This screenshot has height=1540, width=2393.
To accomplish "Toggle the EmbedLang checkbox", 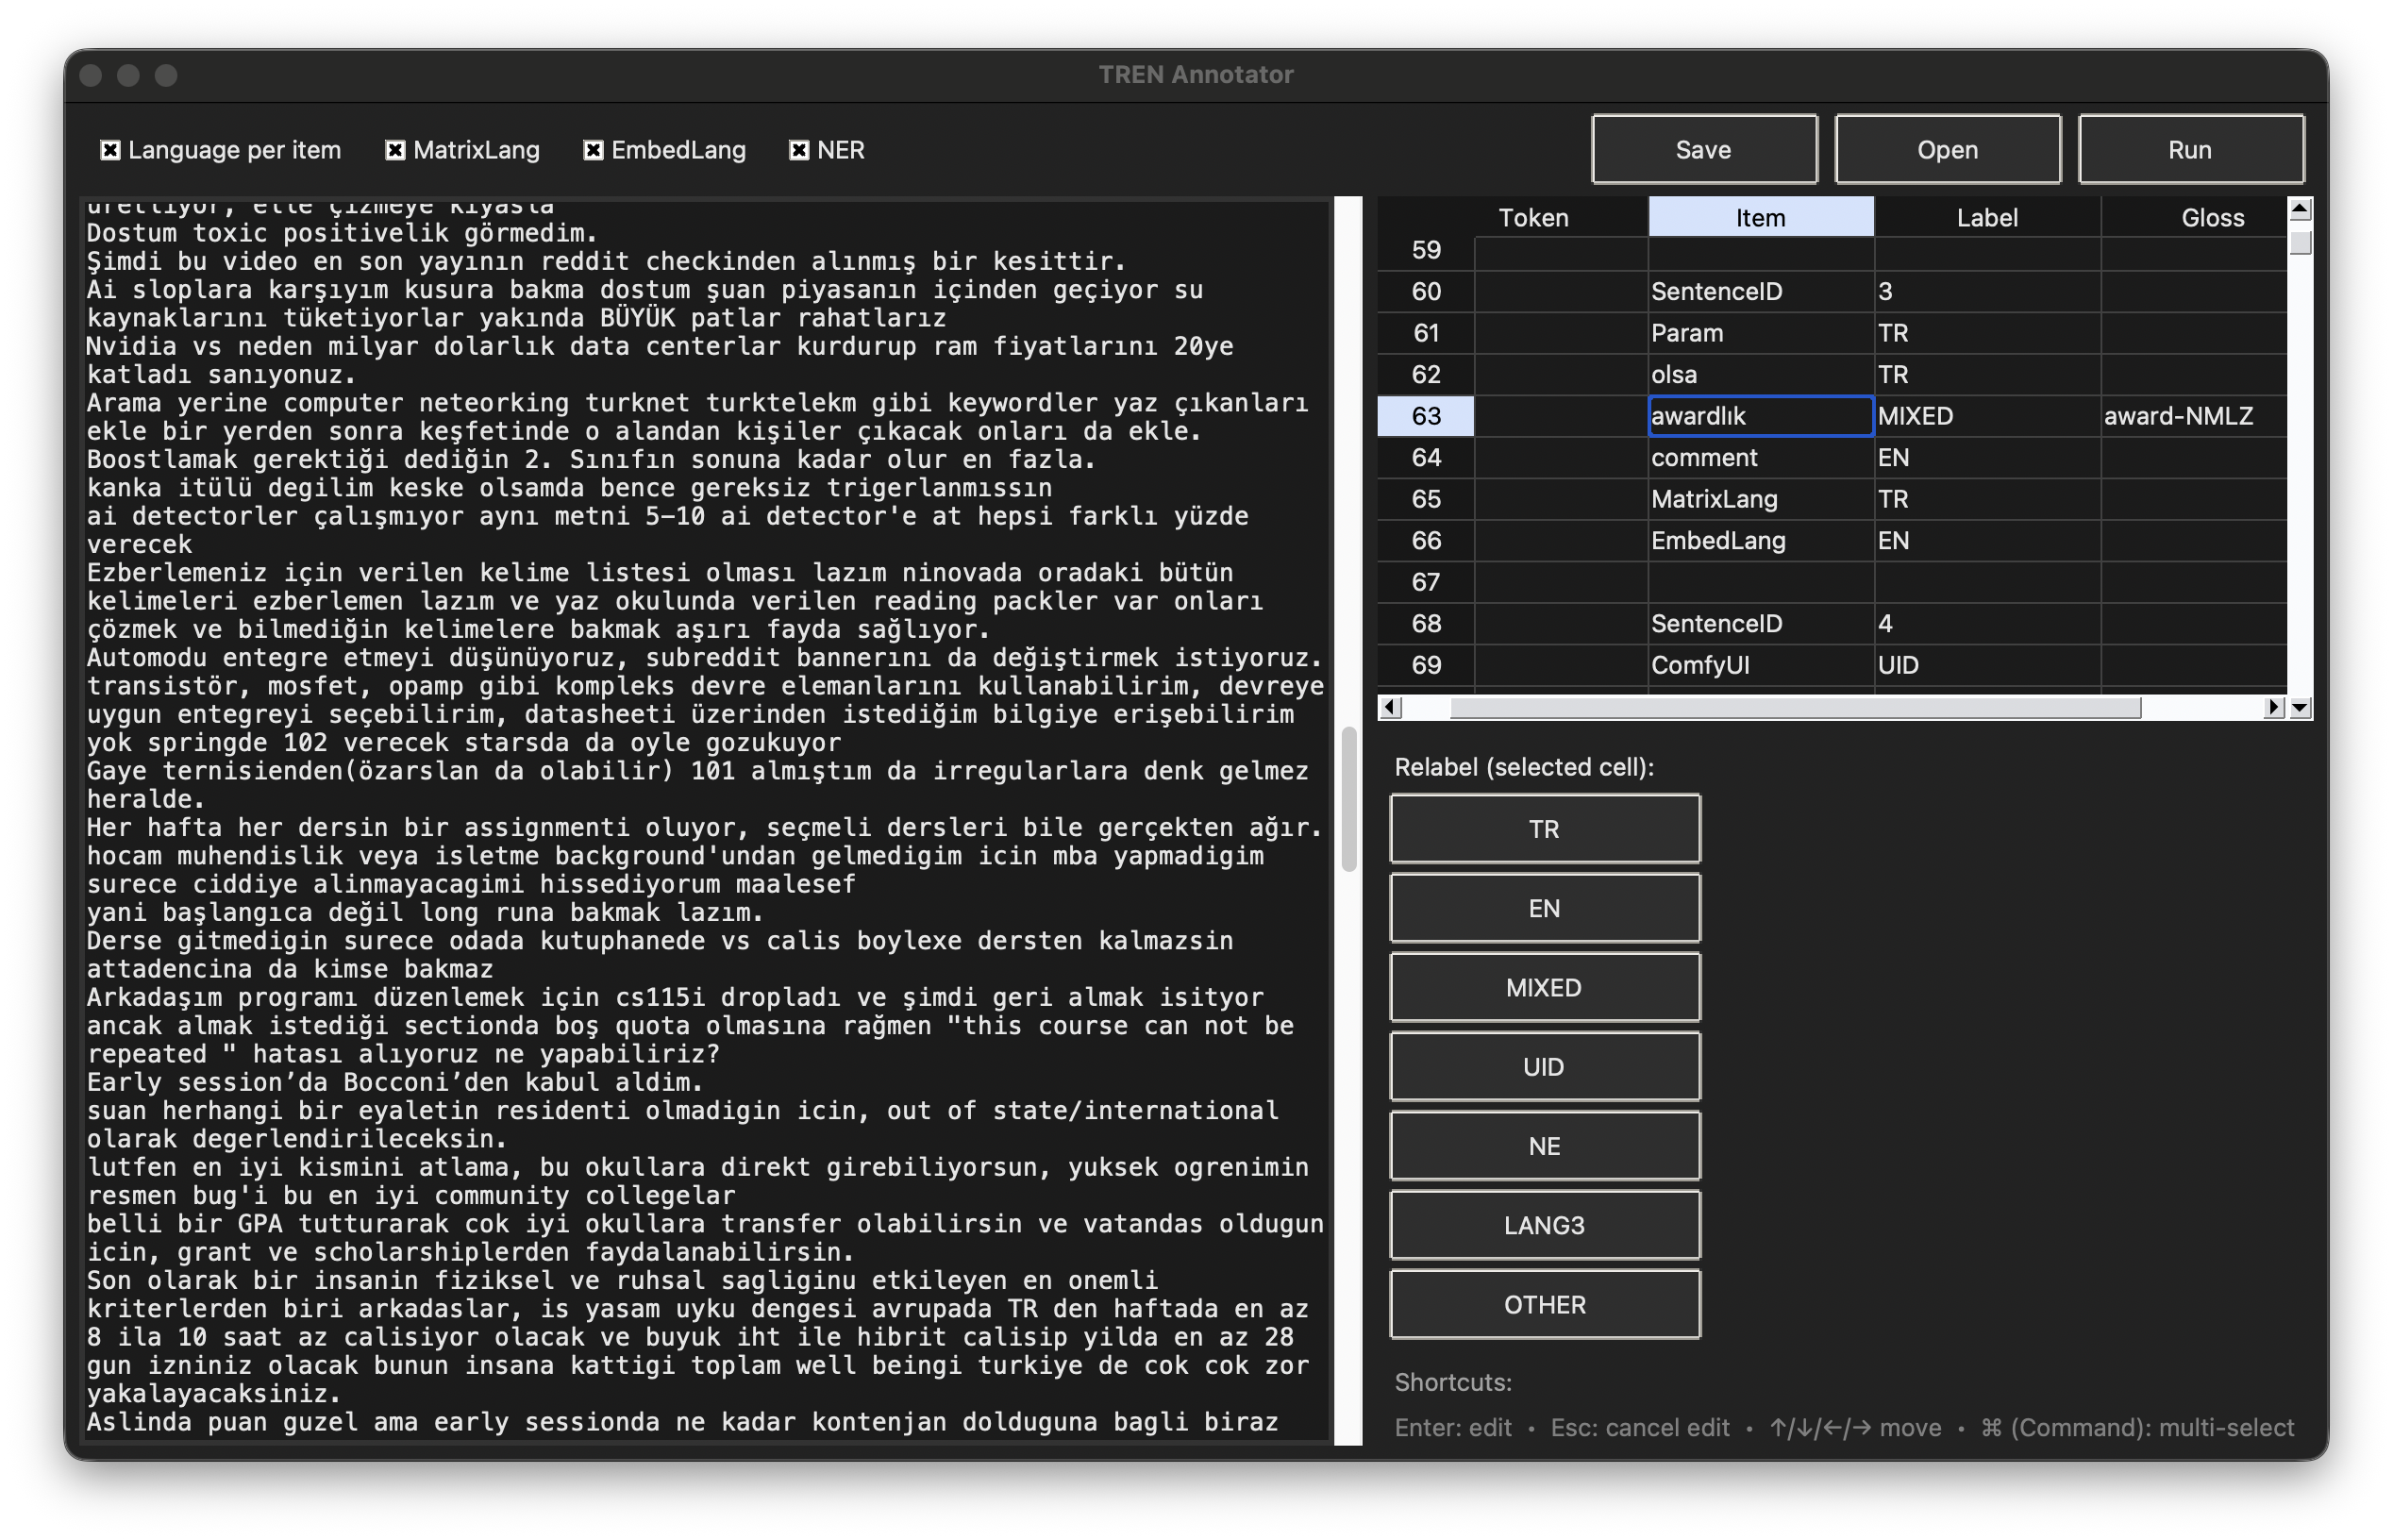I will point(594,150).
